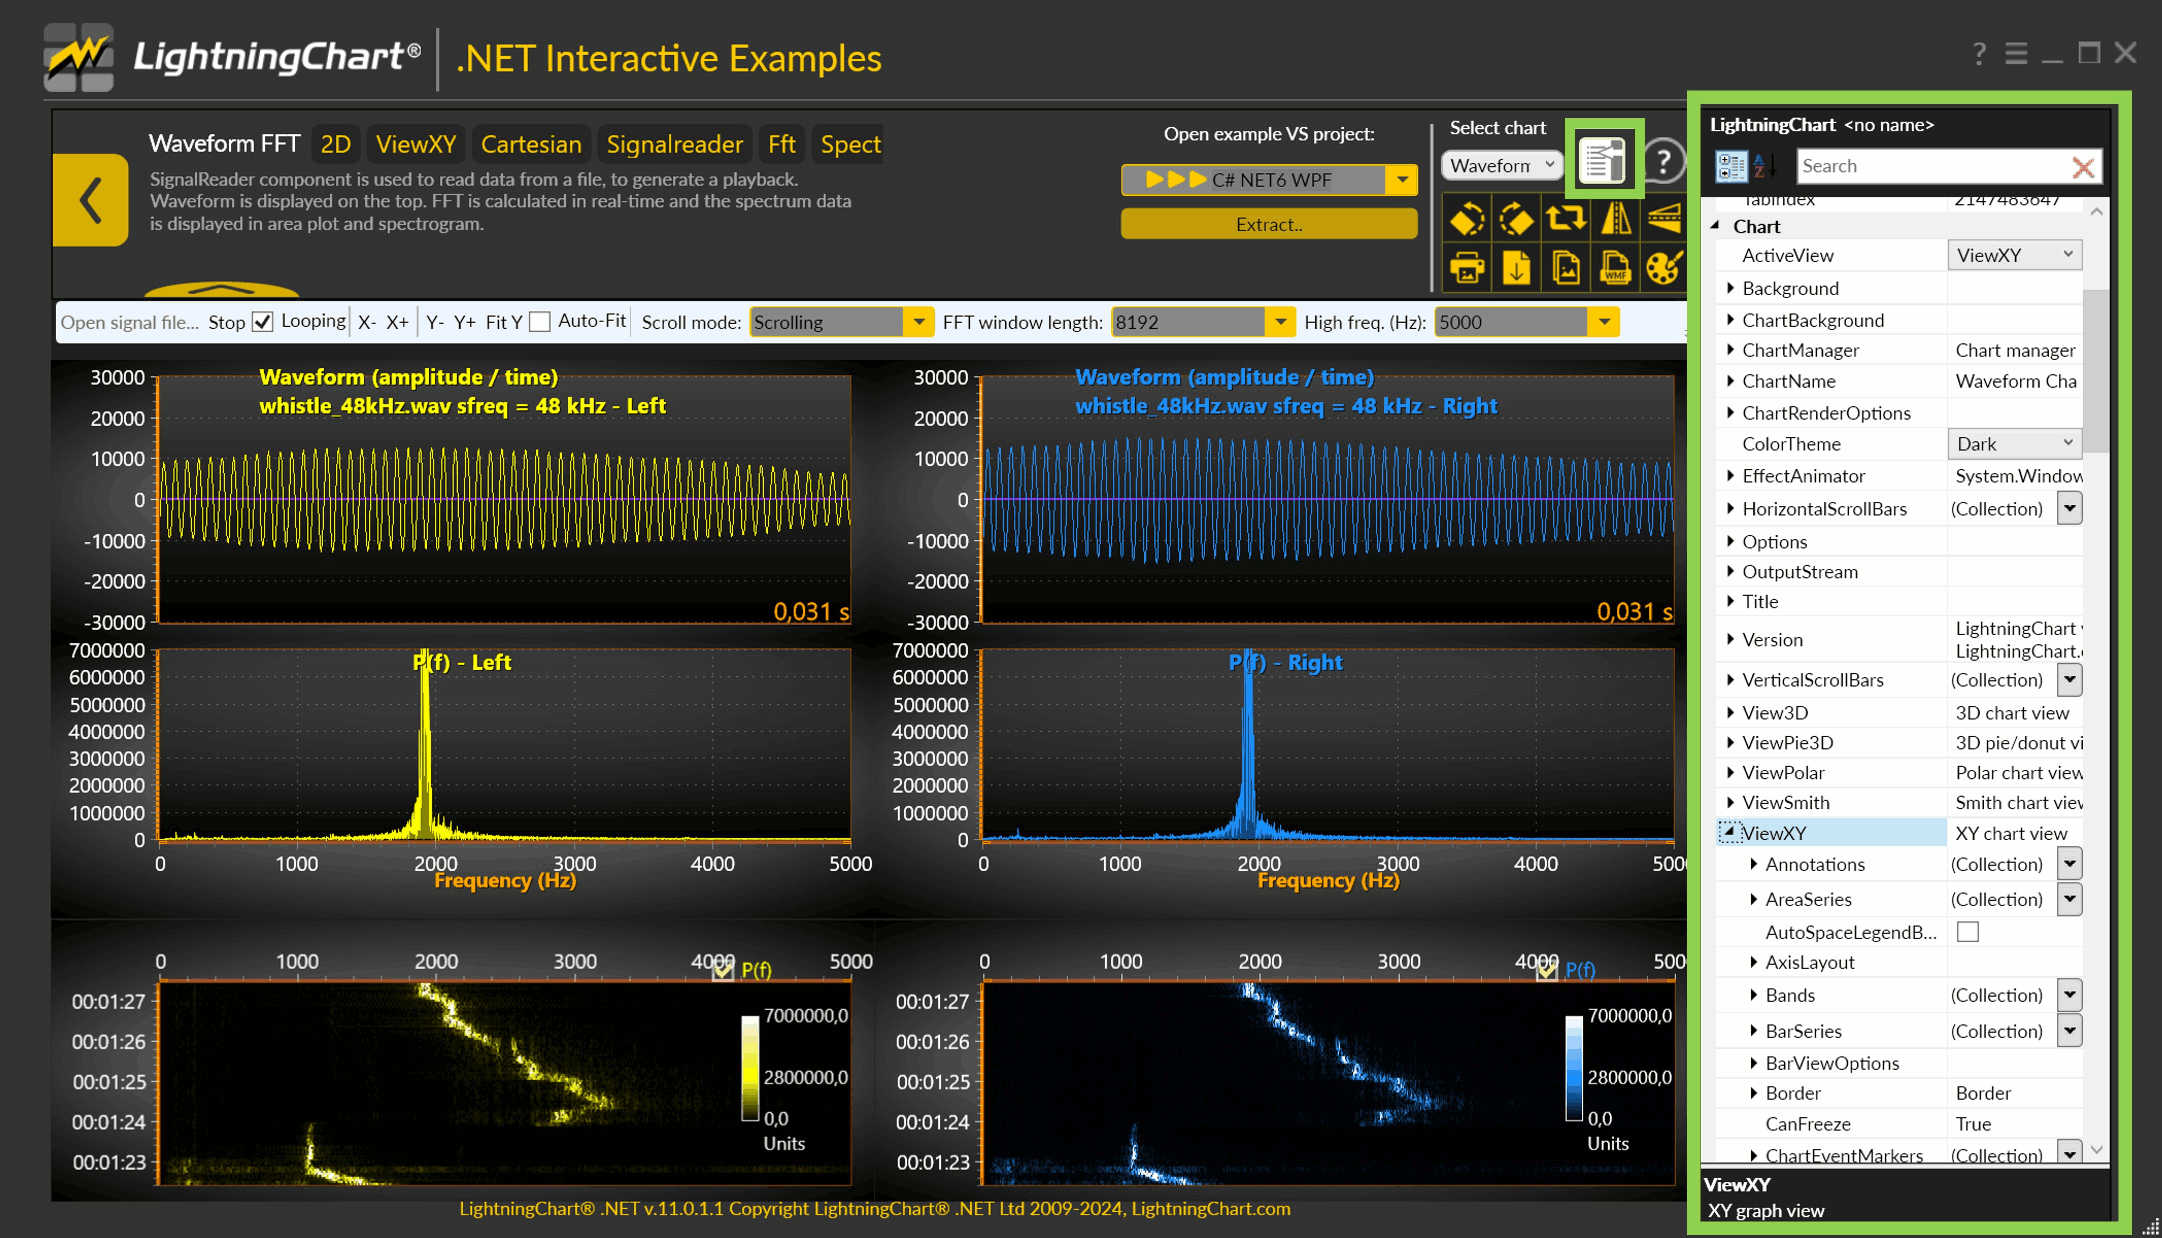Select the Signalreader tag

click(x=675, y=144)
